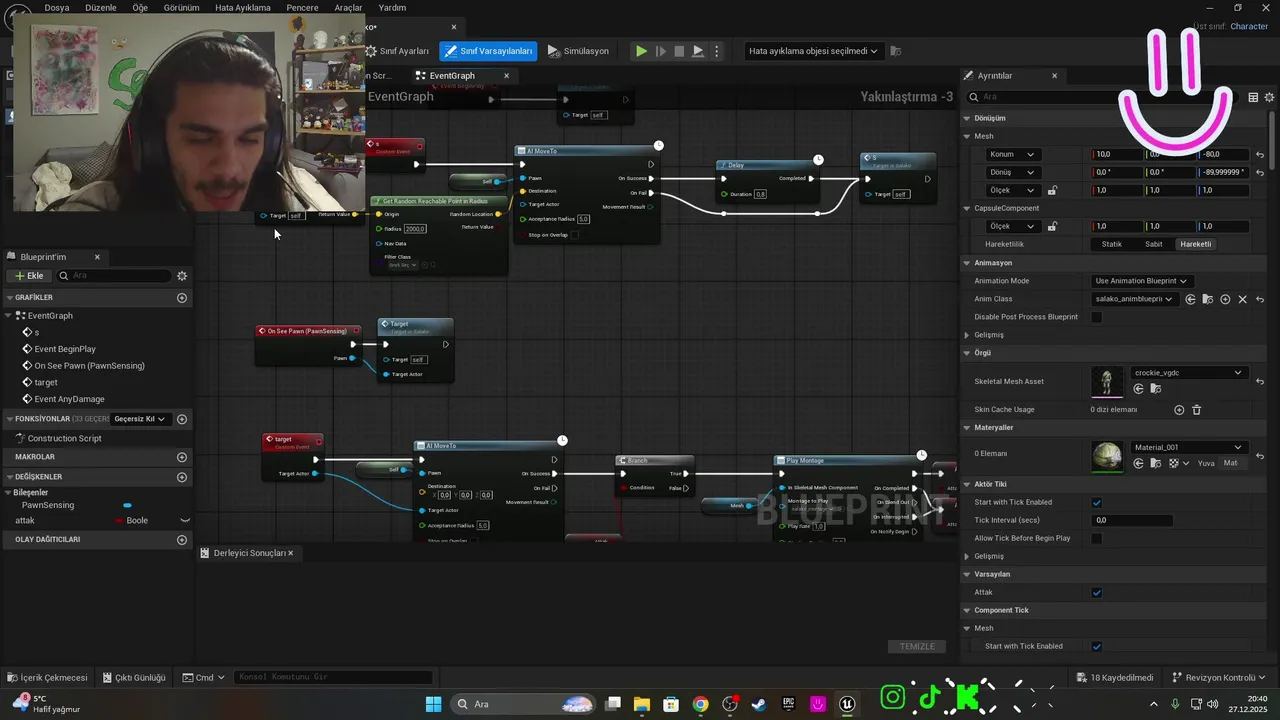This screenshot has height=720, width=1280.
Task: Set mobility to Sabit
Action: pyautogui.click(x=1154, y=244)
